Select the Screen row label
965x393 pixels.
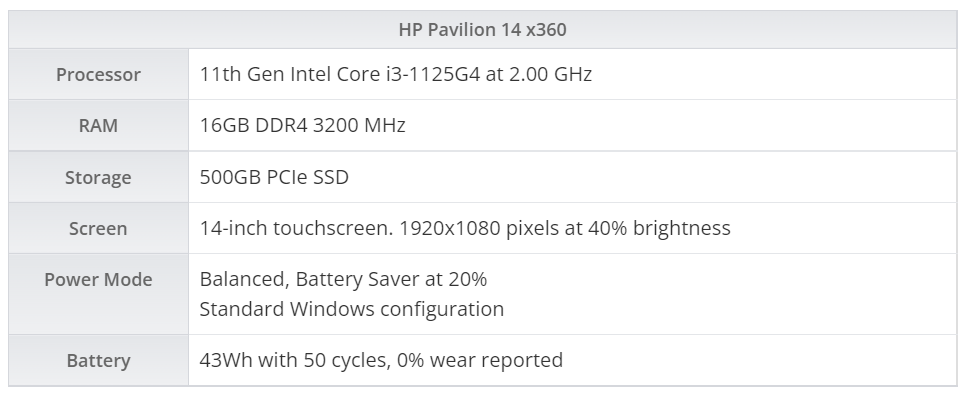98,228
